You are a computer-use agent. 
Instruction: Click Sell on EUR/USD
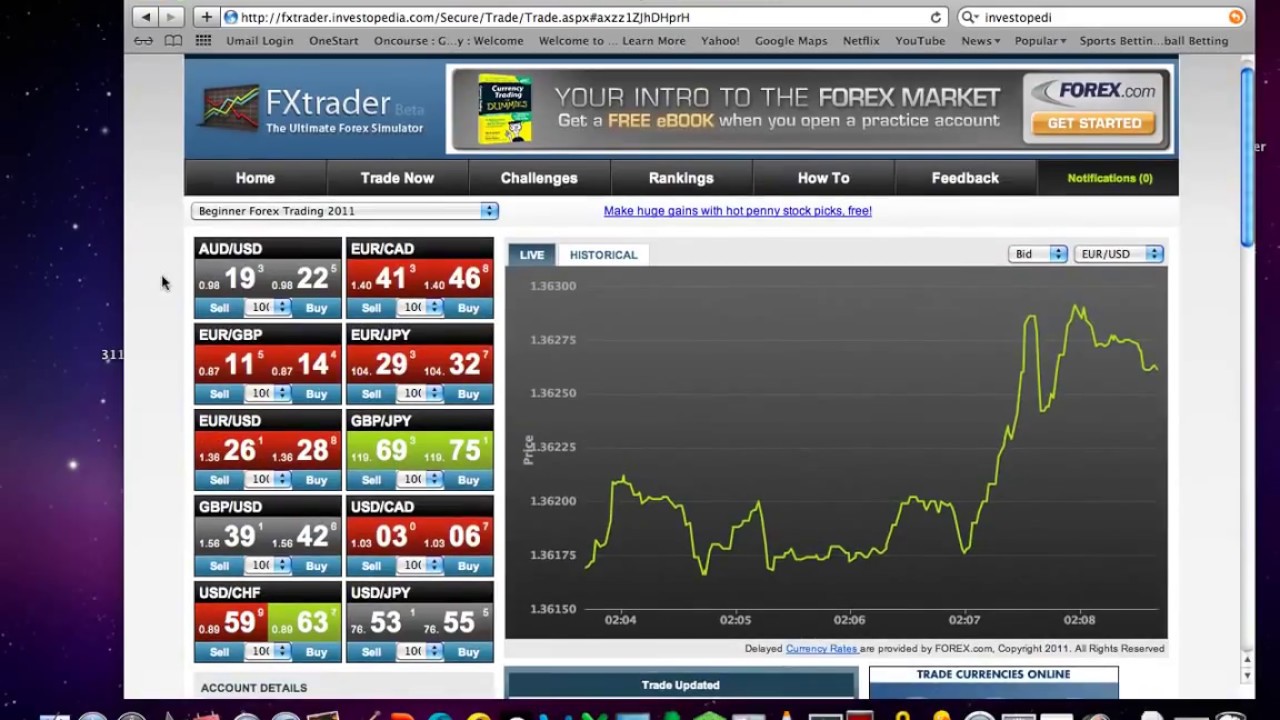[219, 480]
